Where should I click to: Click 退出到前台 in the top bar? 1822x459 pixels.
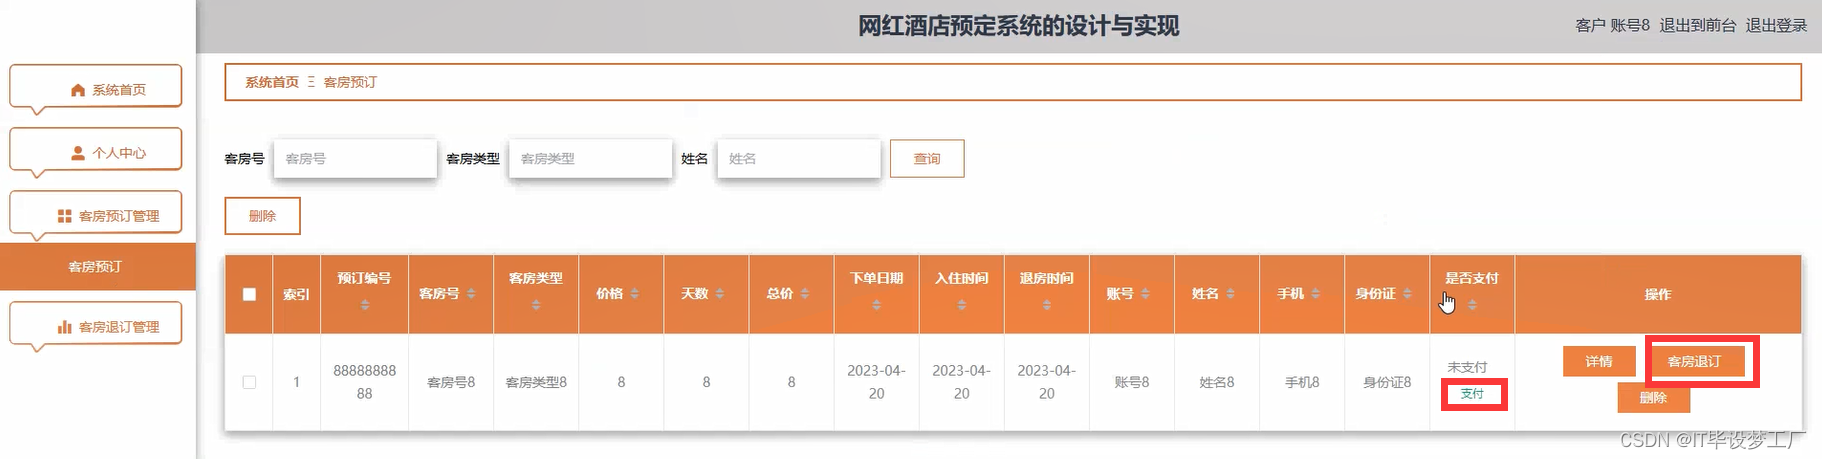pos(1698,25)
